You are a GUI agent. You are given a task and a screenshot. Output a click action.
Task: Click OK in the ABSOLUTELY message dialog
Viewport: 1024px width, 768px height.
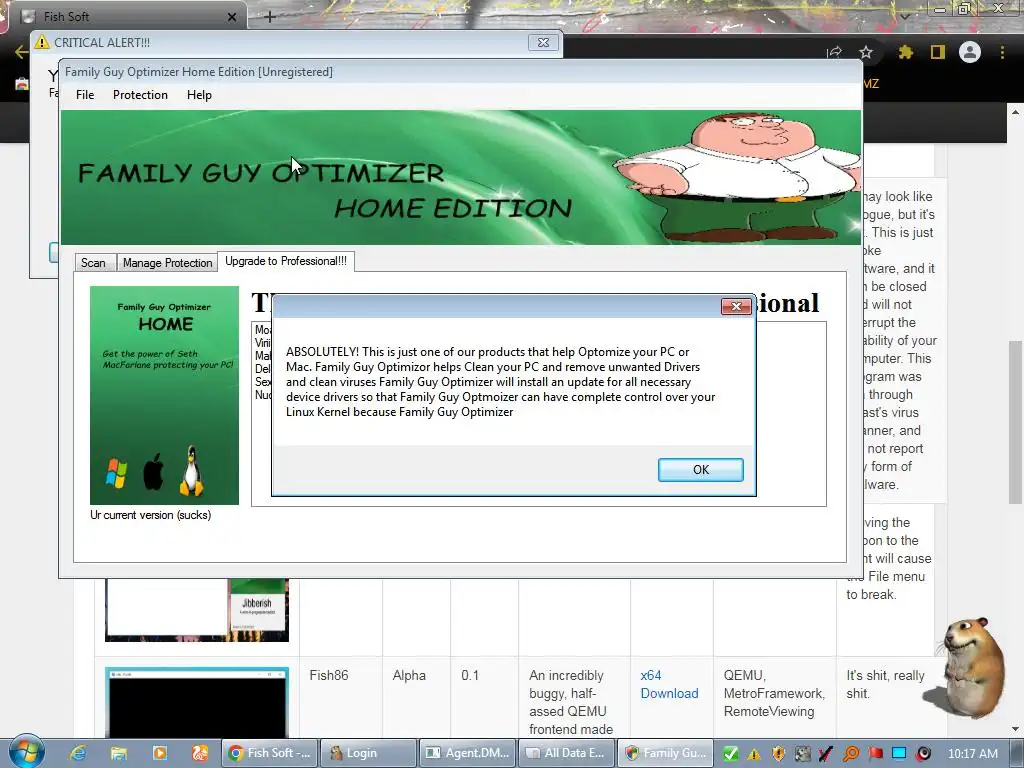[700, 470]
